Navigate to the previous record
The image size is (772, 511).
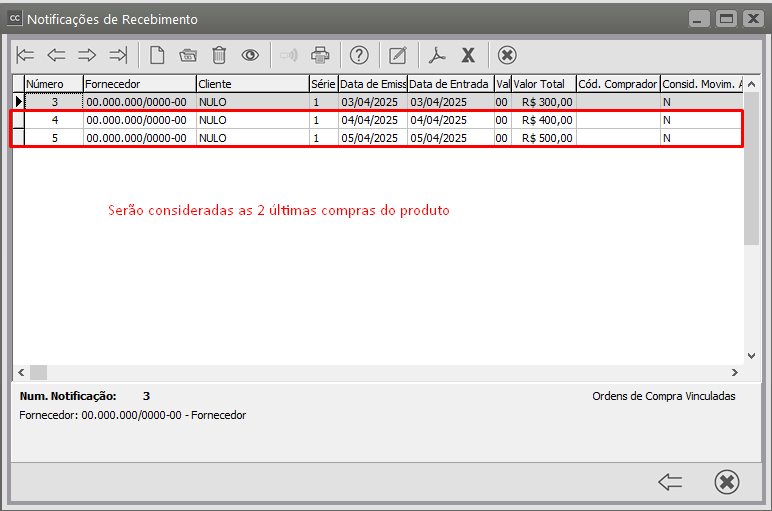click(x=57, y=55)
